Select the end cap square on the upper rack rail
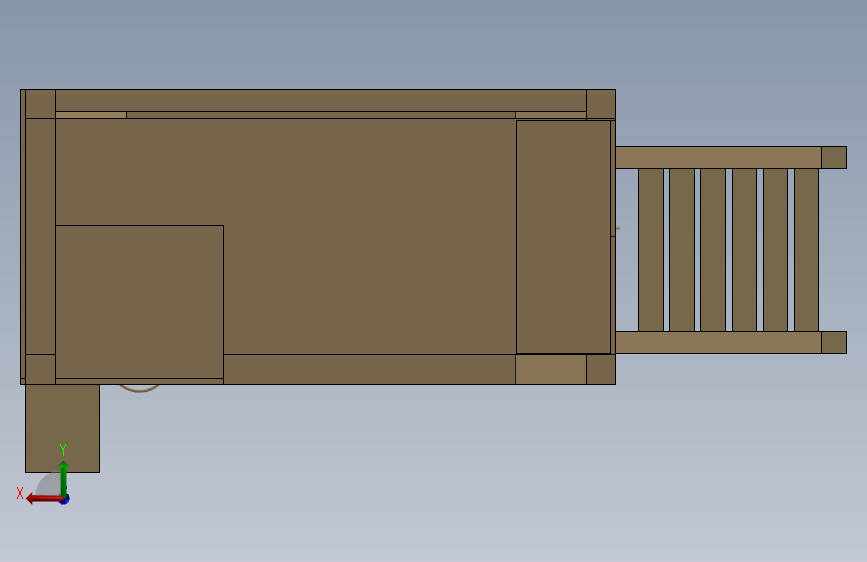Screen dimensions: 867x562 [834, 158]
